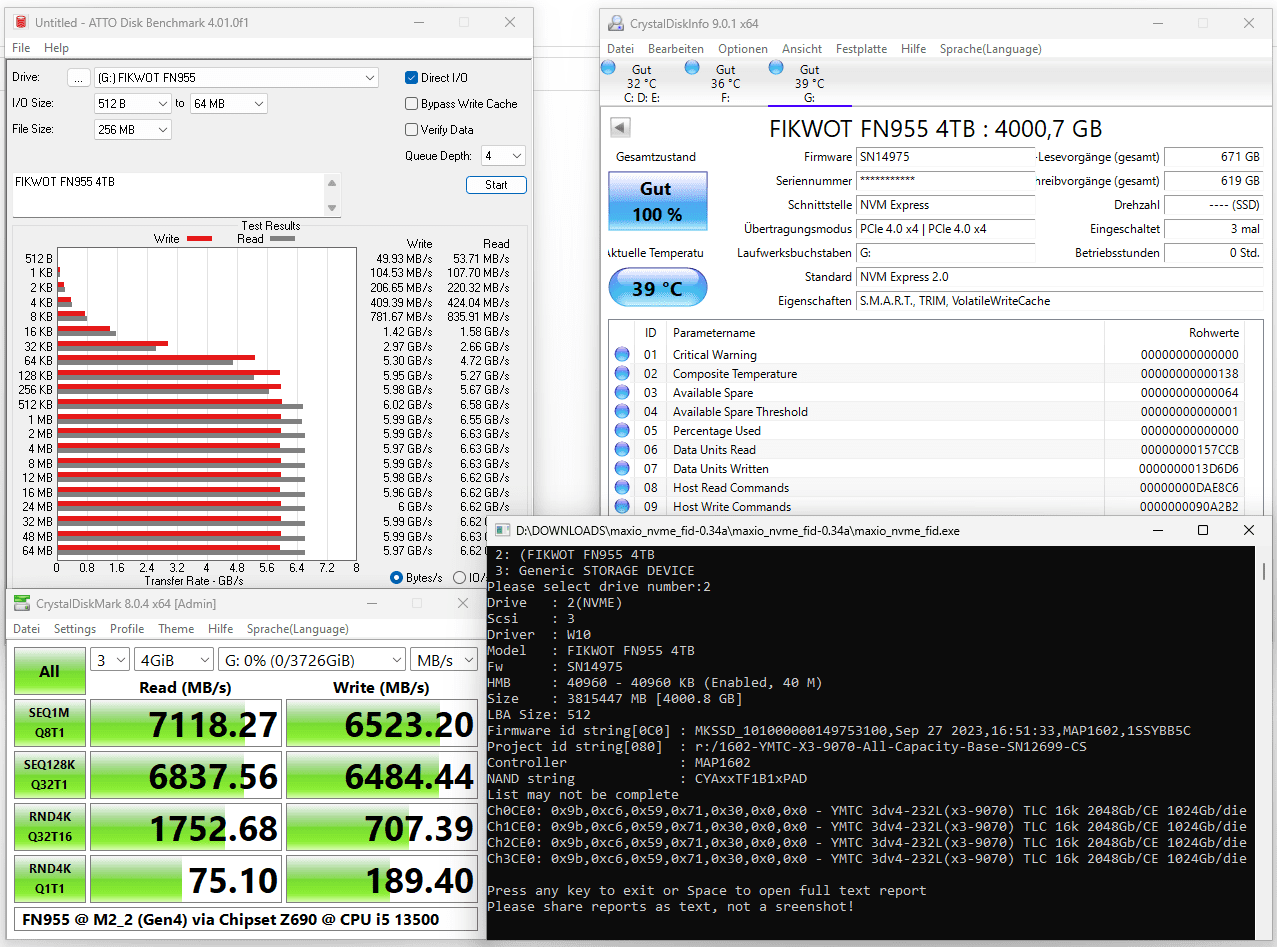Click the Available Spare status orb
The width and height of the screenshot is (1277, 947).
[622, 392]
